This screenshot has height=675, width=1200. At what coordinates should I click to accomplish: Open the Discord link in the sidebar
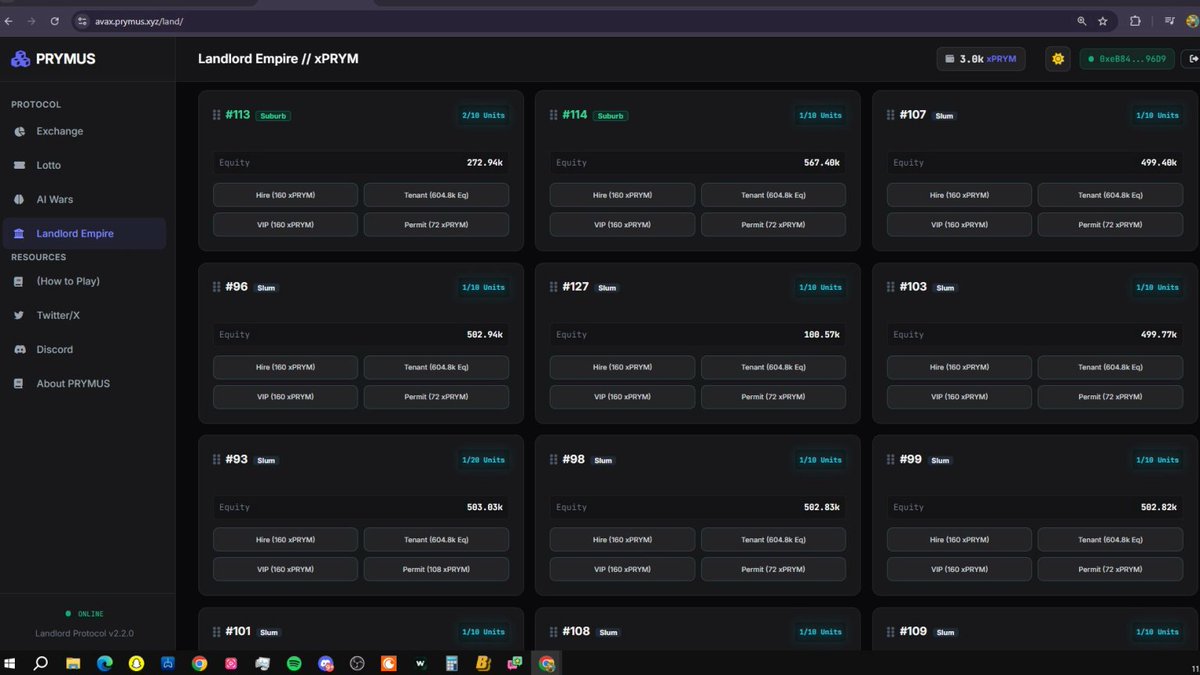coord(83,349)
